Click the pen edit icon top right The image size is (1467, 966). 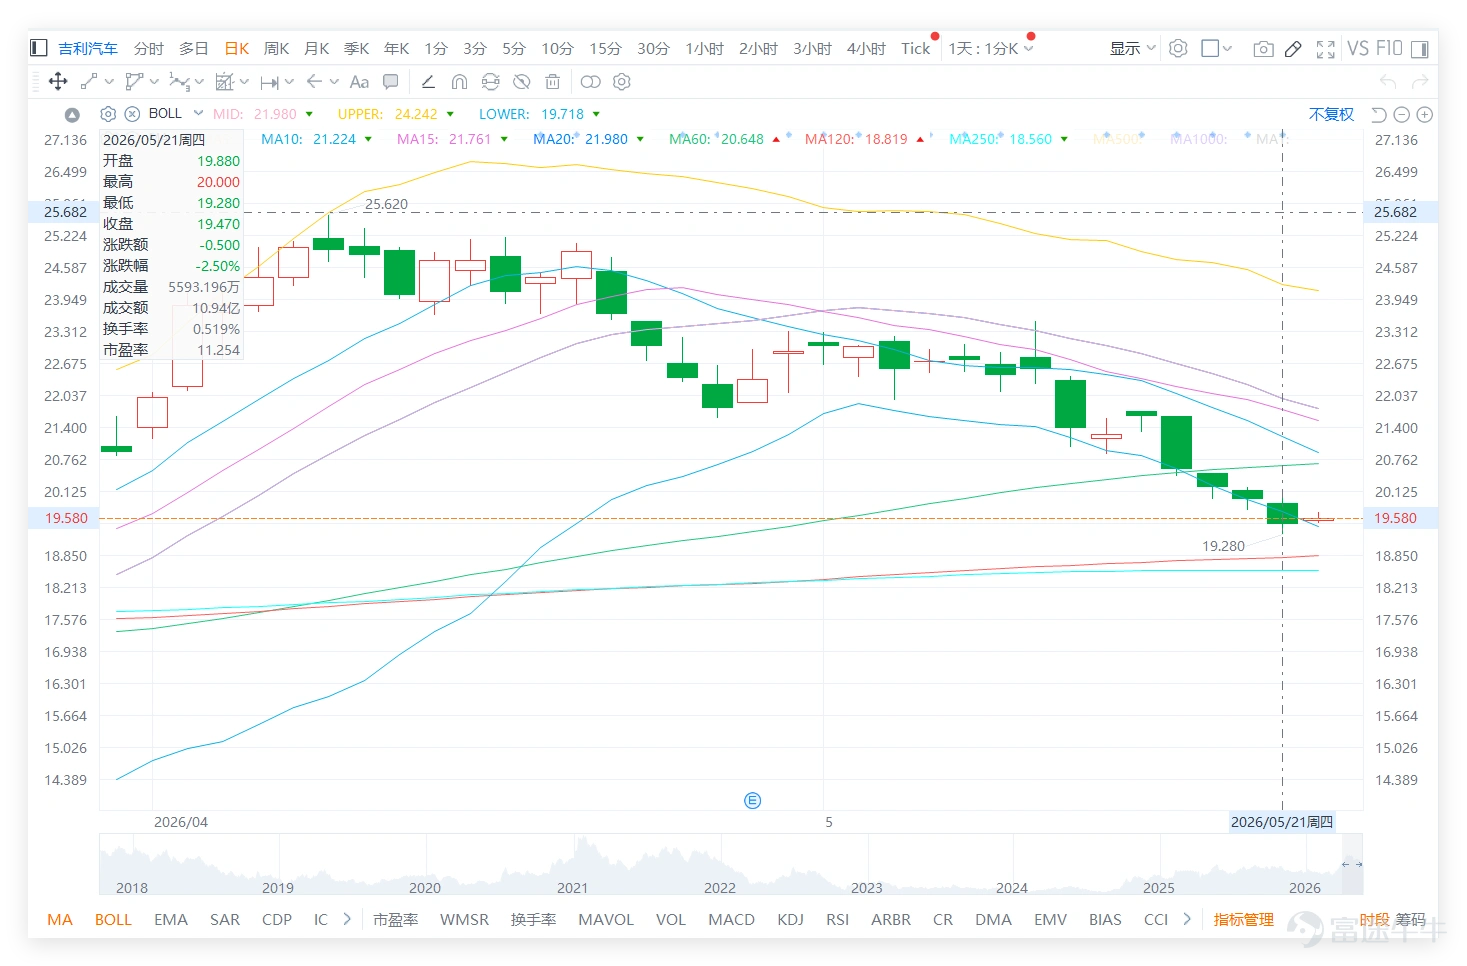pyautogui.click(x=1293, y=48)
